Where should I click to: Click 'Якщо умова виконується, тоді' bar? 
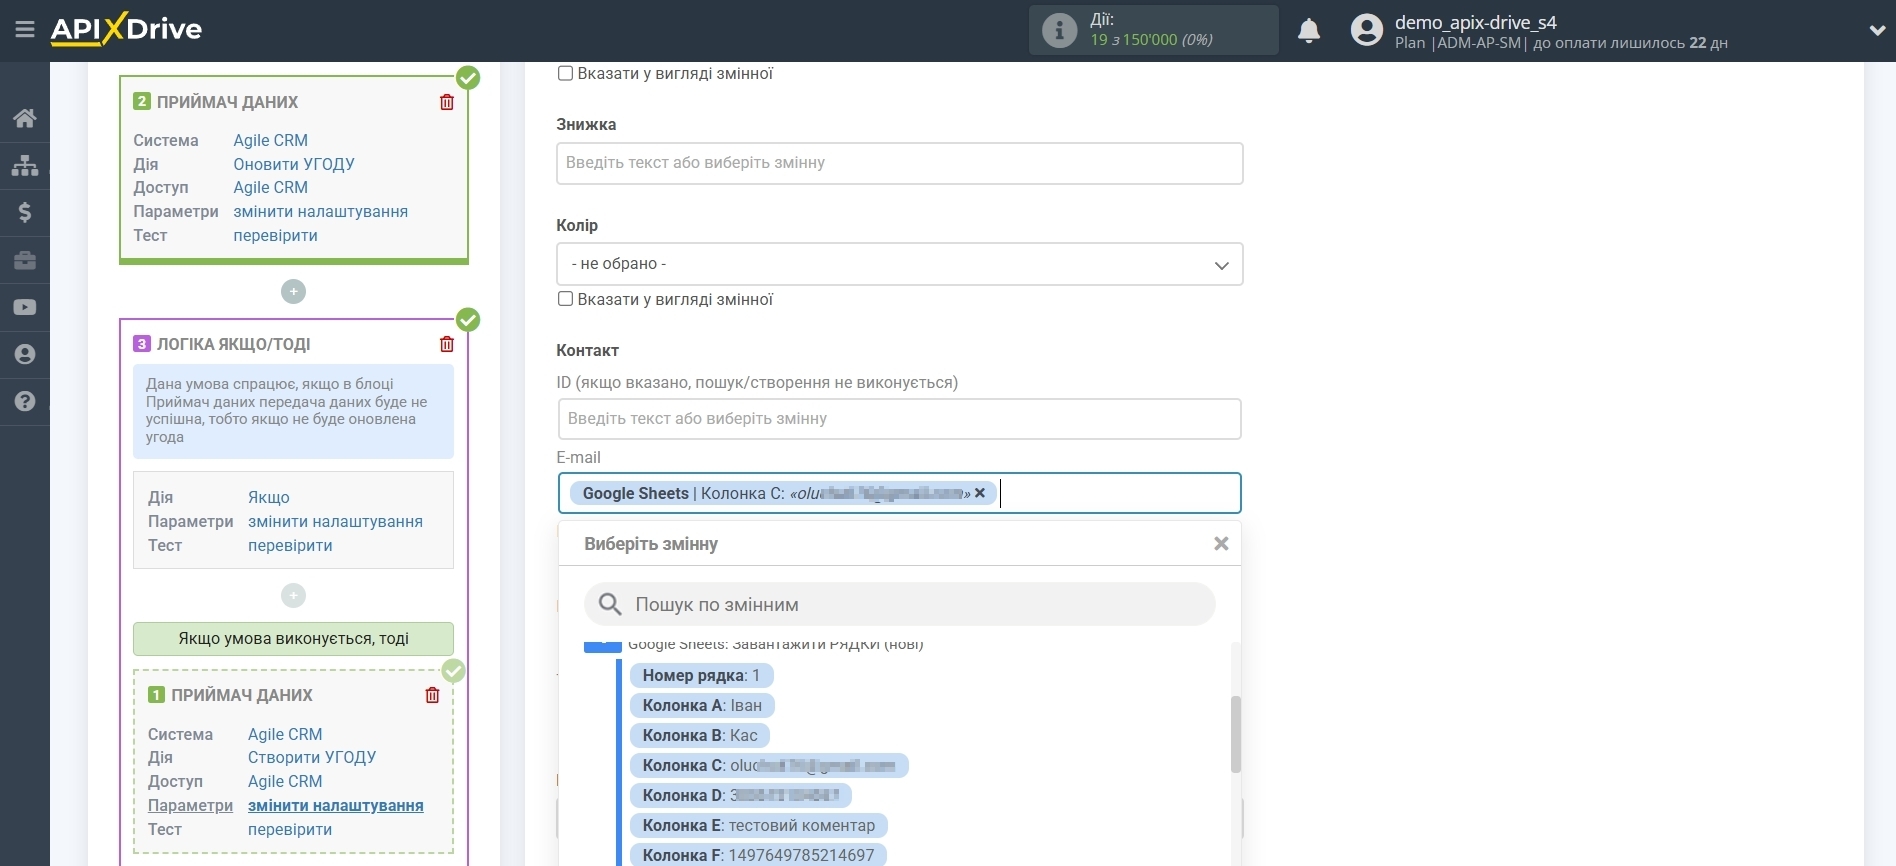click(293, 638)
